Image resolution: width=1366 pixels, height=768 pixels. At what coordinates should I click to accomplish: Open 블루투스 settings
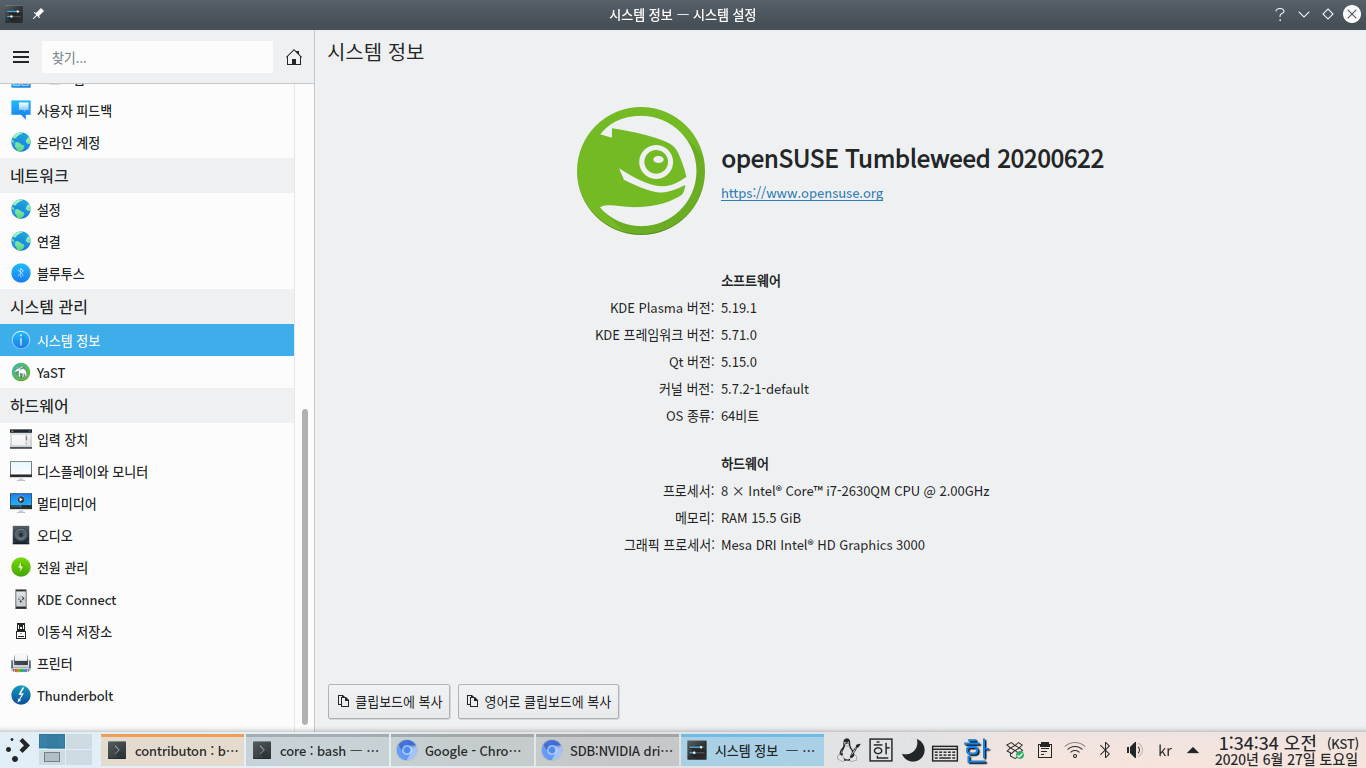pos(147,274)
